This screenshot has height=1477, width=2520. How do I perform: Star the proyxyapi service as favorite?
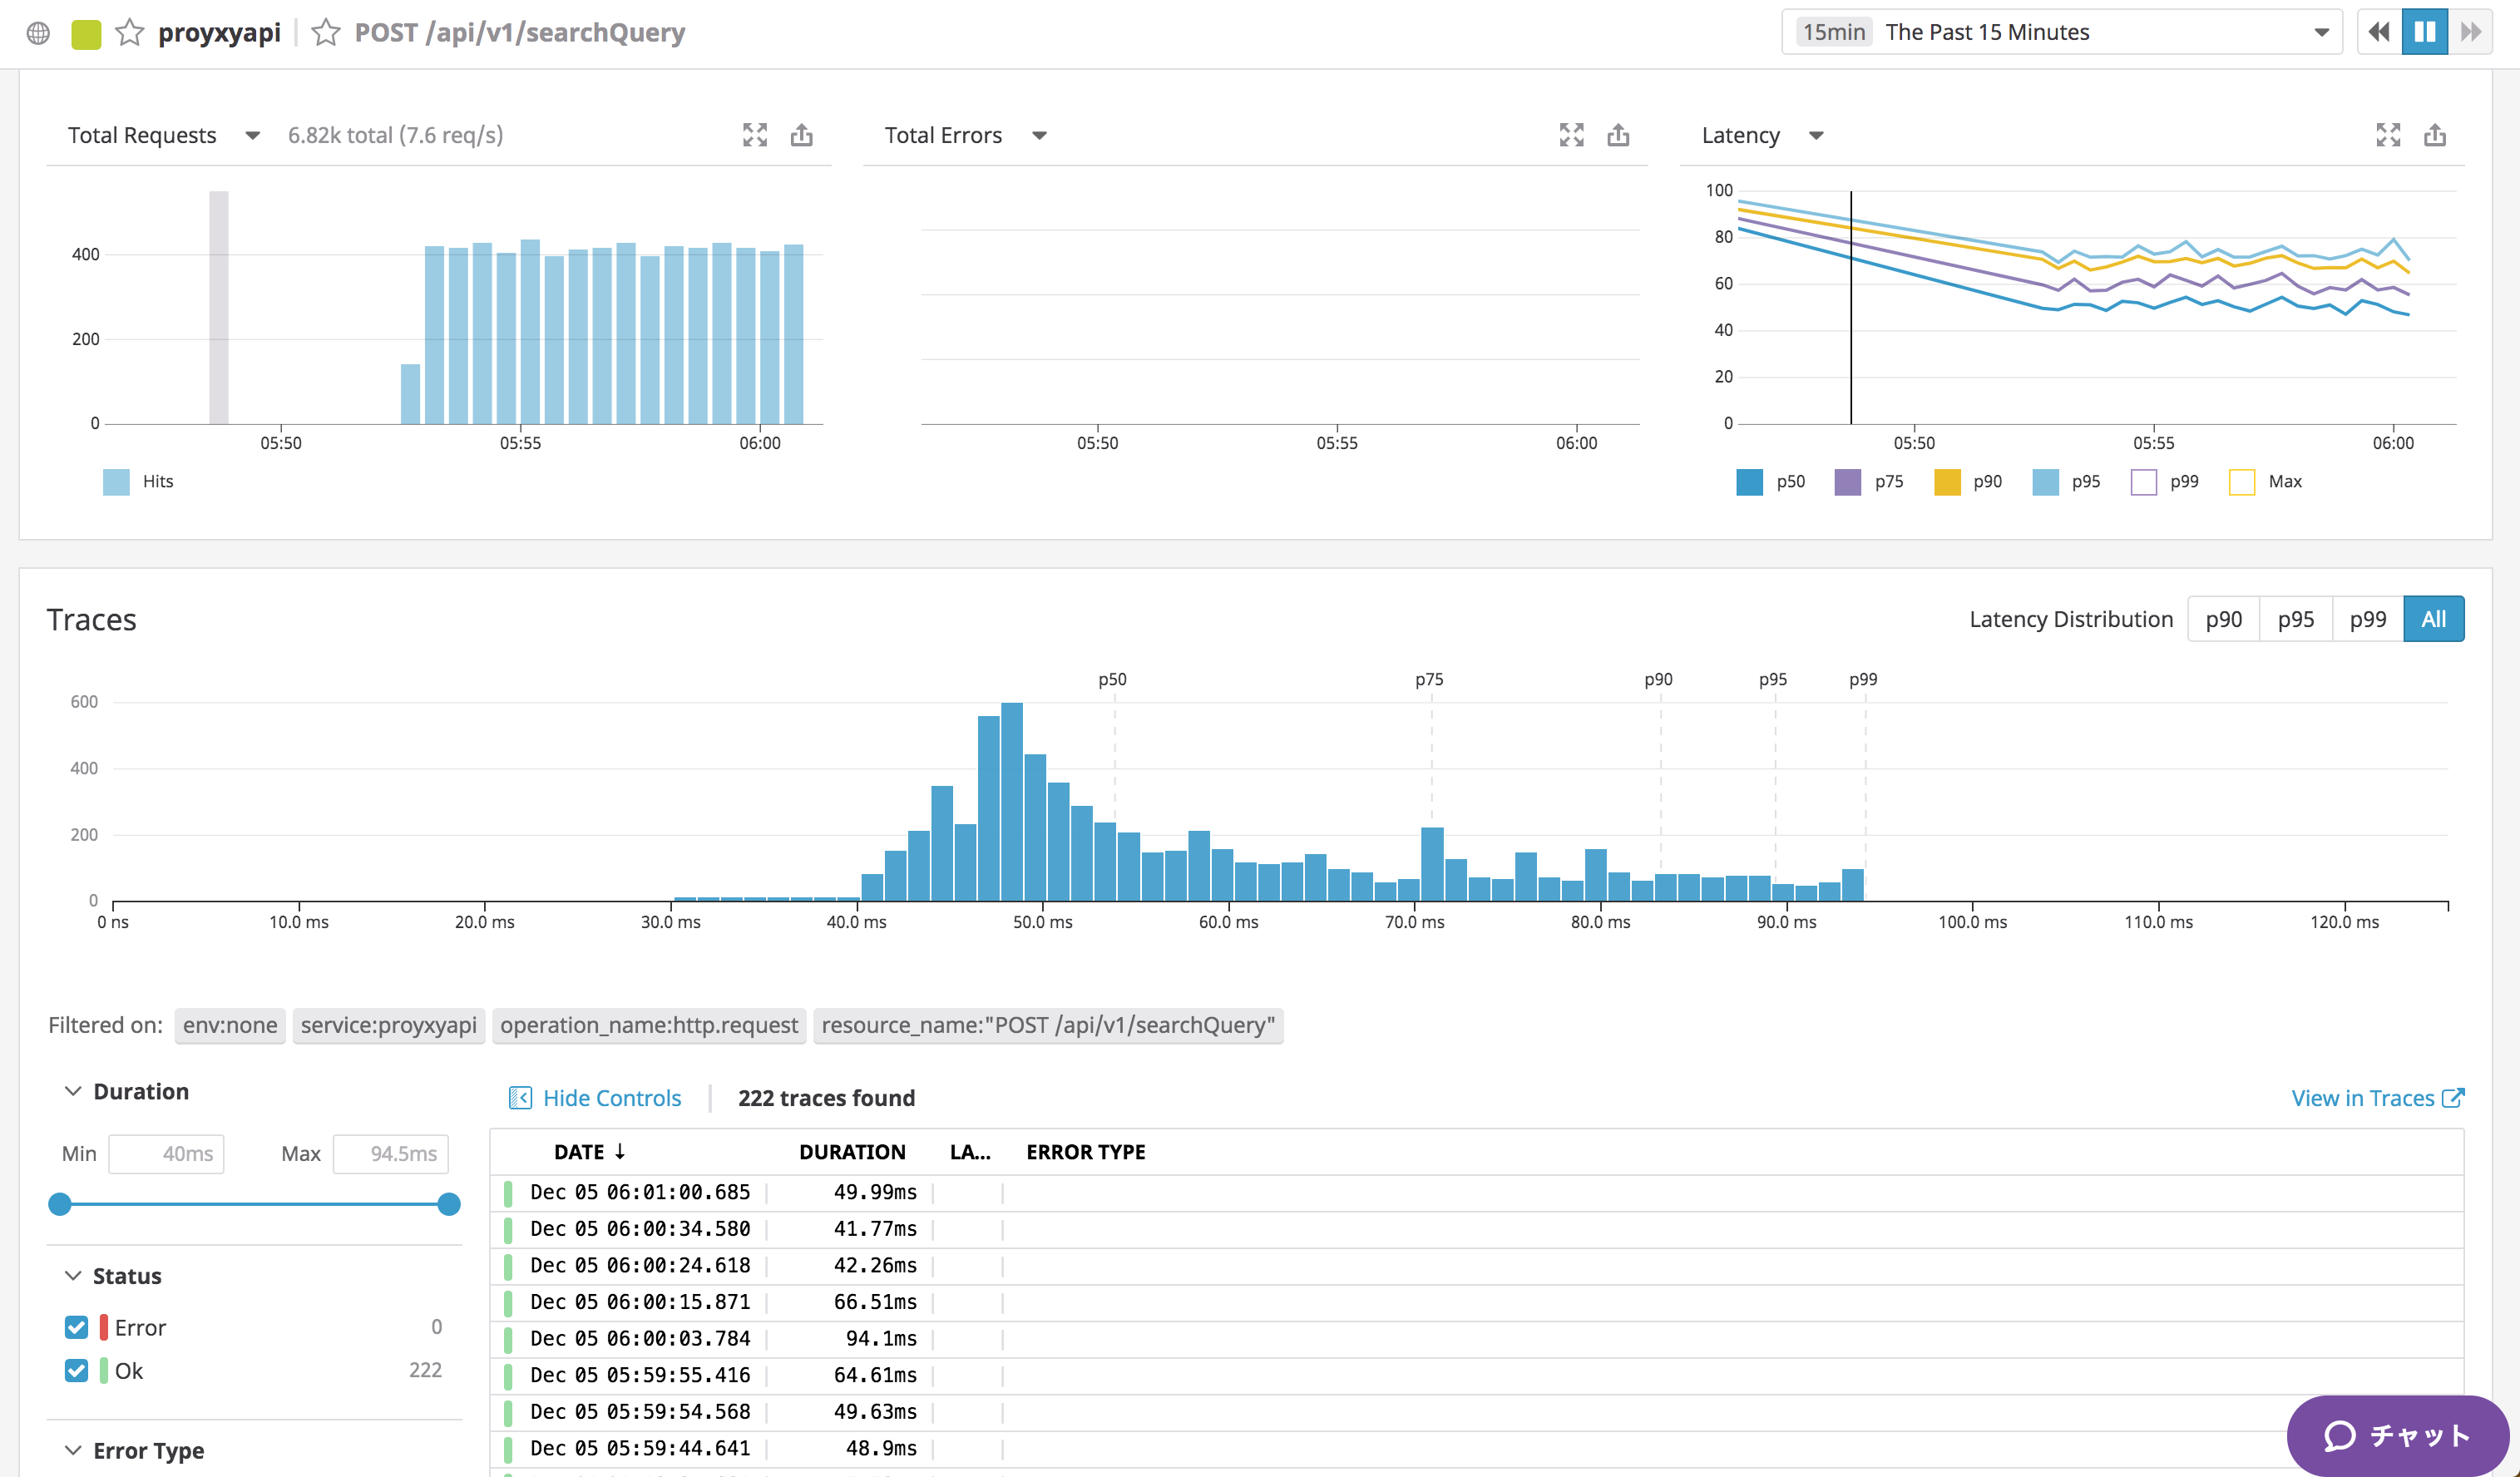click(x=129, y=33)
